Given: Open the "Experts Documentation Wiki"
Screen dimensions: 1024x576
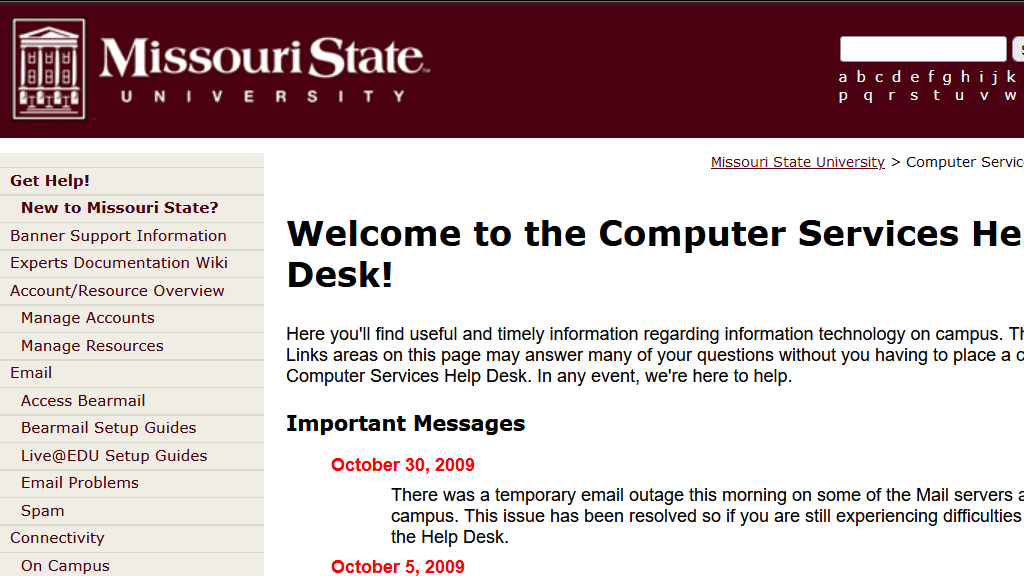Looking at the screenshot, I should click(x=120, y=263).
